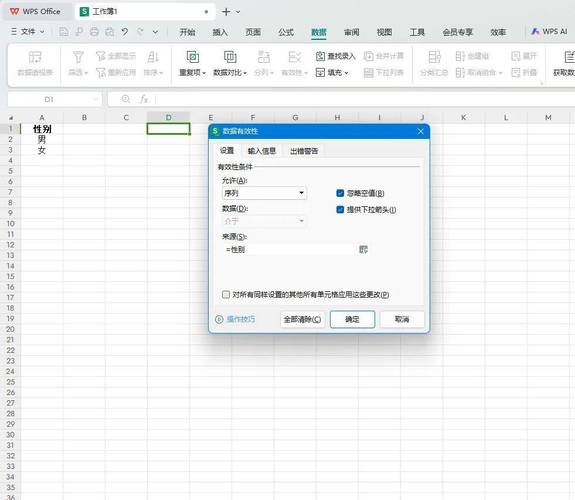The image size is (575, 500).
Task: Click the range selector icon beside source field
Action: 363,250
